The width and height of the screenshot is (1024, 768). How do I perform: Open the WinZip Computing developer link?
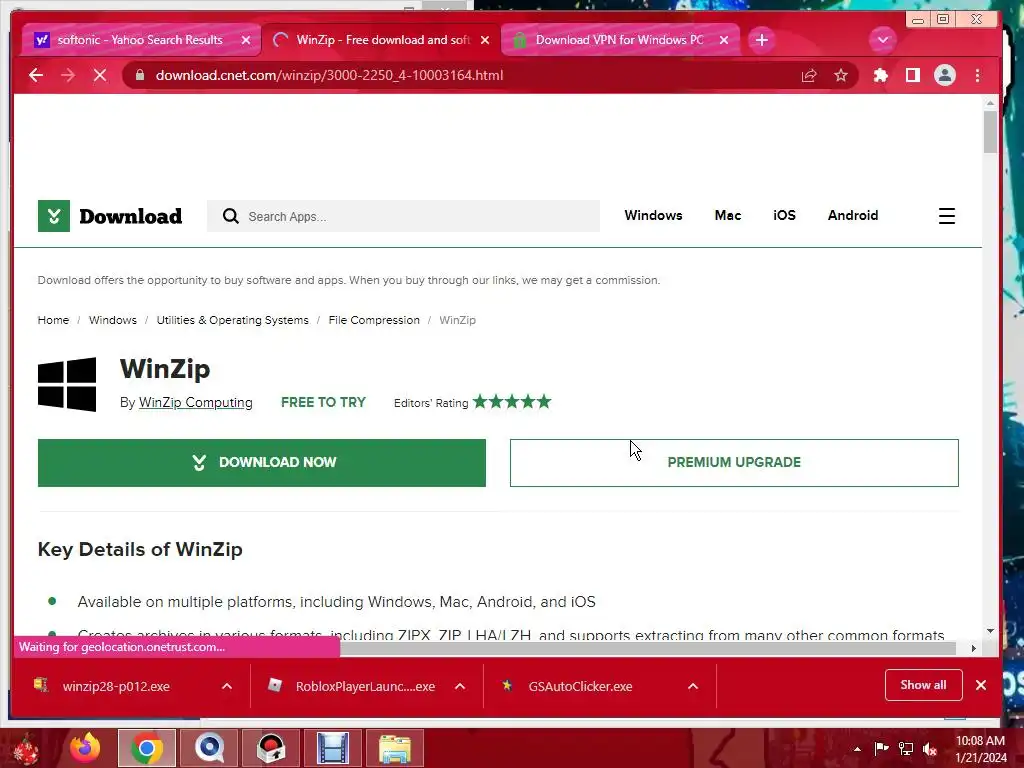click(x=195, y=402)
